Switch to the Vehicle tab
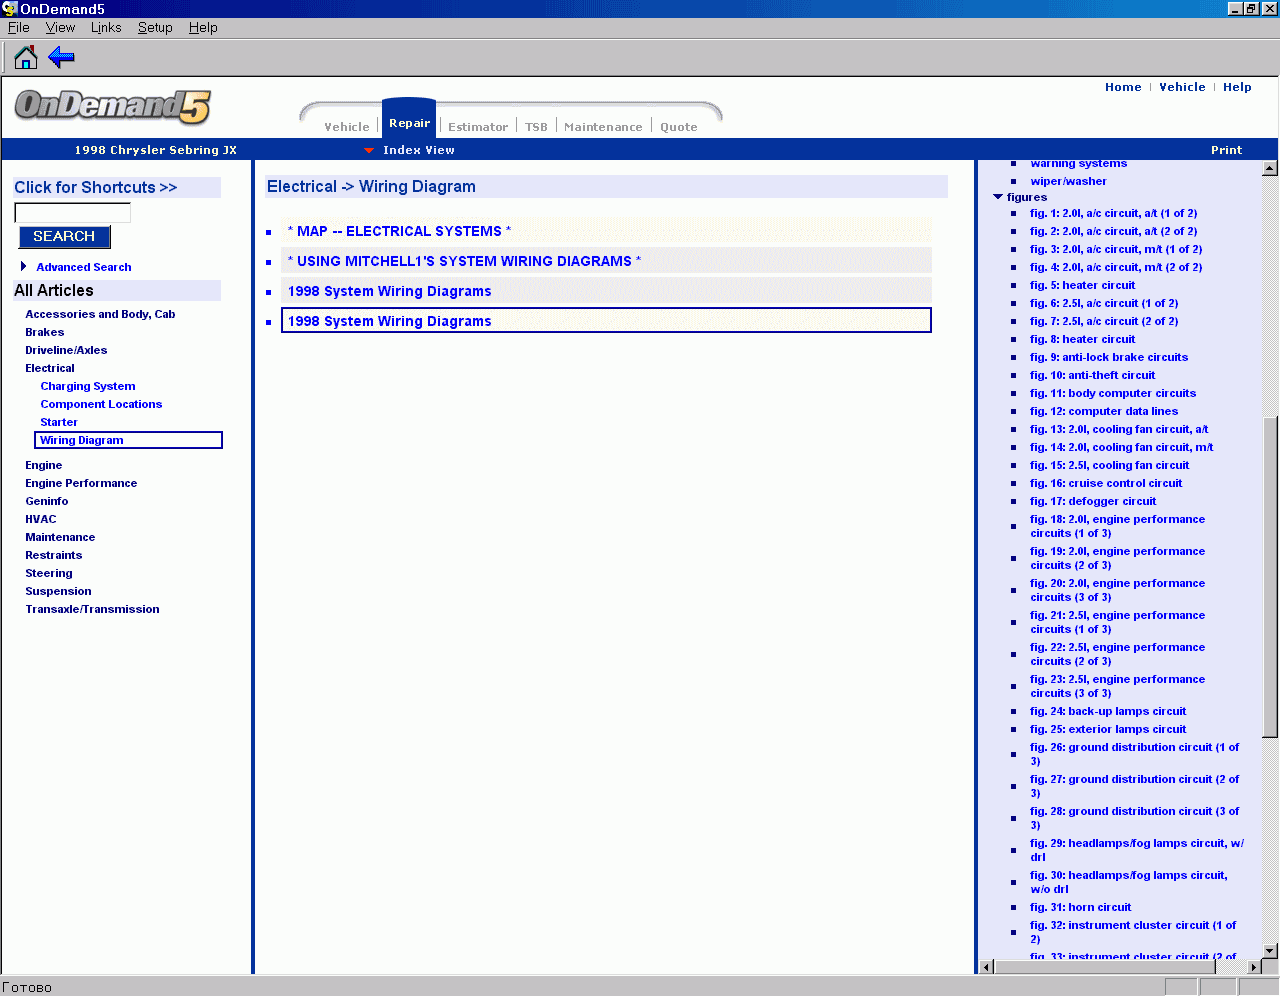Image resolution: width=1280 pixels, height=996 pixels. coord(347,127)
